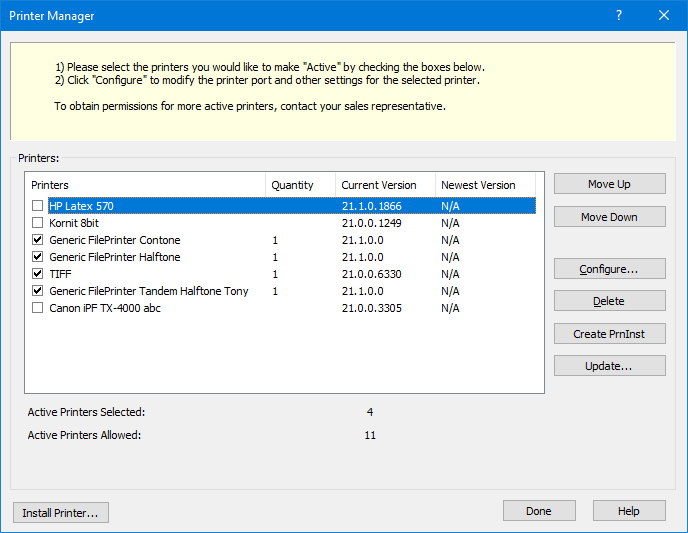
Task: Check the HP Latex 570 checkbox
Action: 38,206
